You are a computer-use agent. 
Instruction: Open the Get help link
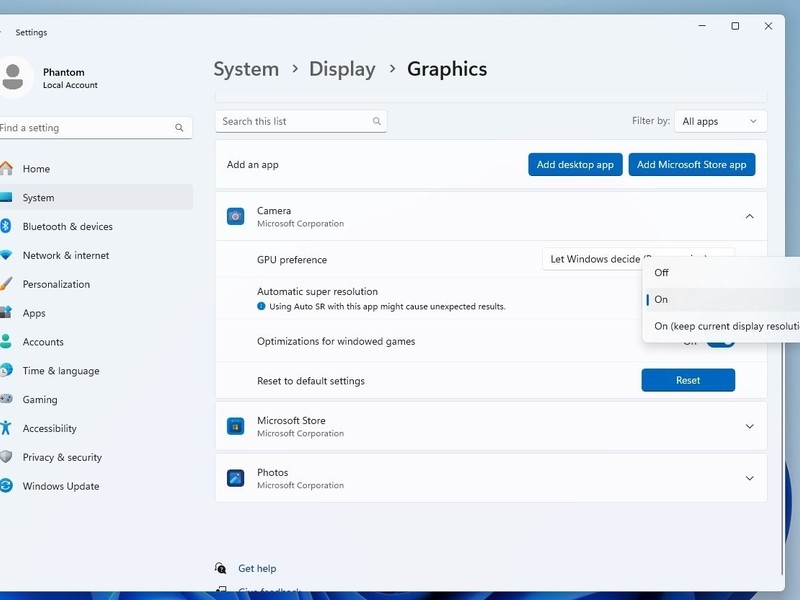pyautogui.click(x=257, y=568)
